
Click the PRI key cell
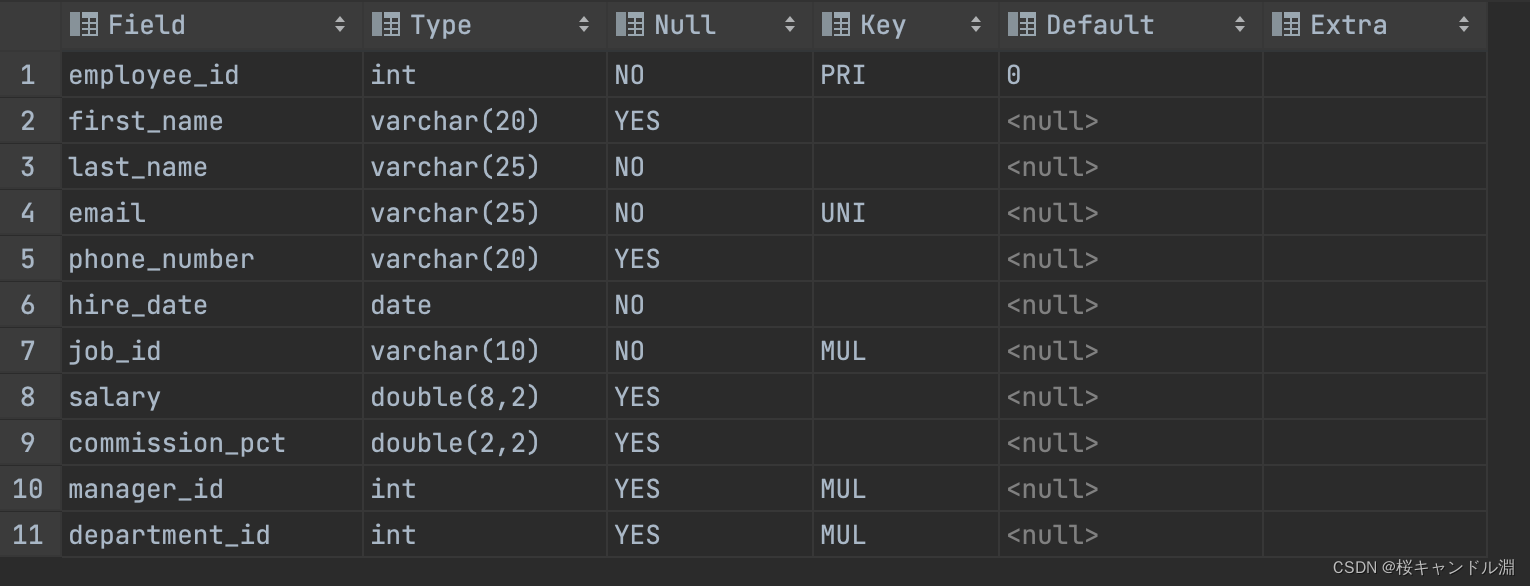click(x=843, y=75)
